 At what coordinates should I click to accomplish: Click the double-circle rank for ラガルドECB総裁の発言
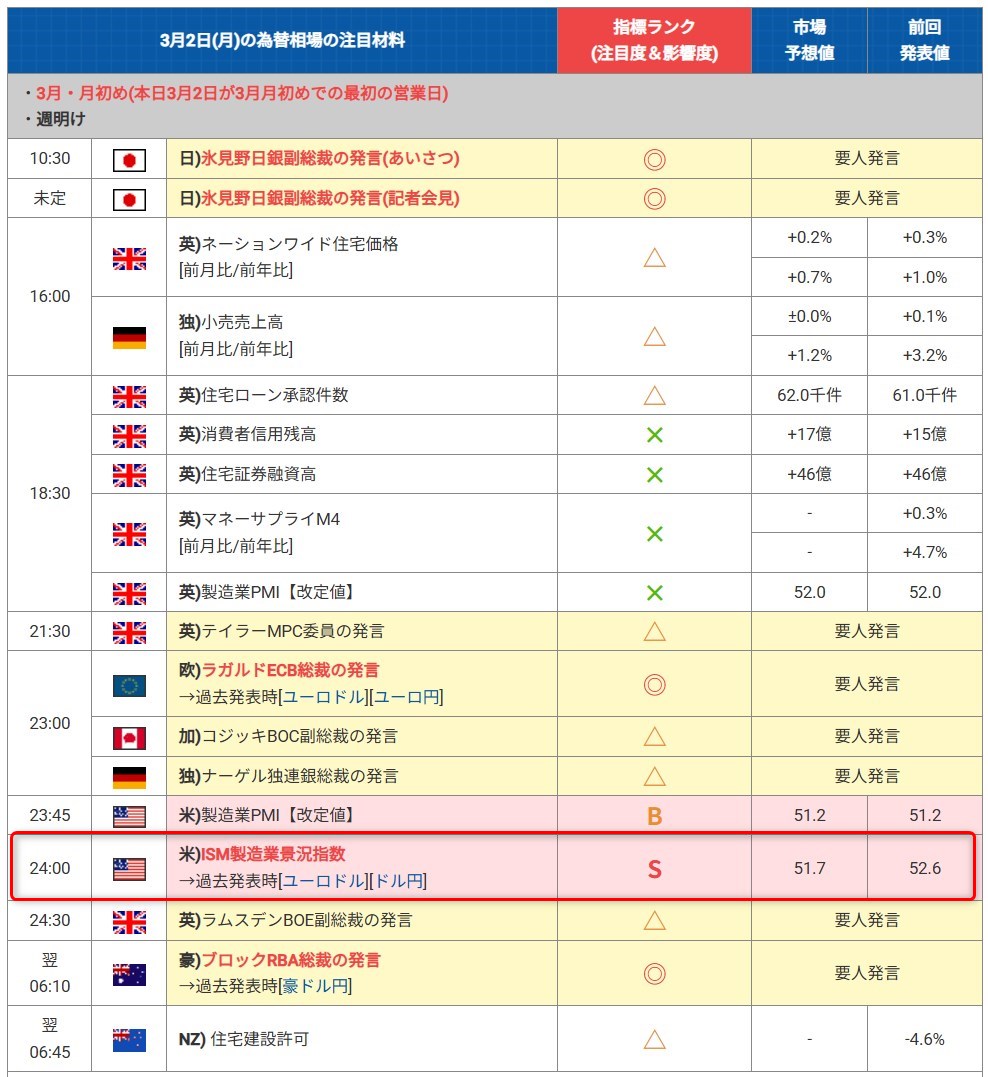coord(654,685)
